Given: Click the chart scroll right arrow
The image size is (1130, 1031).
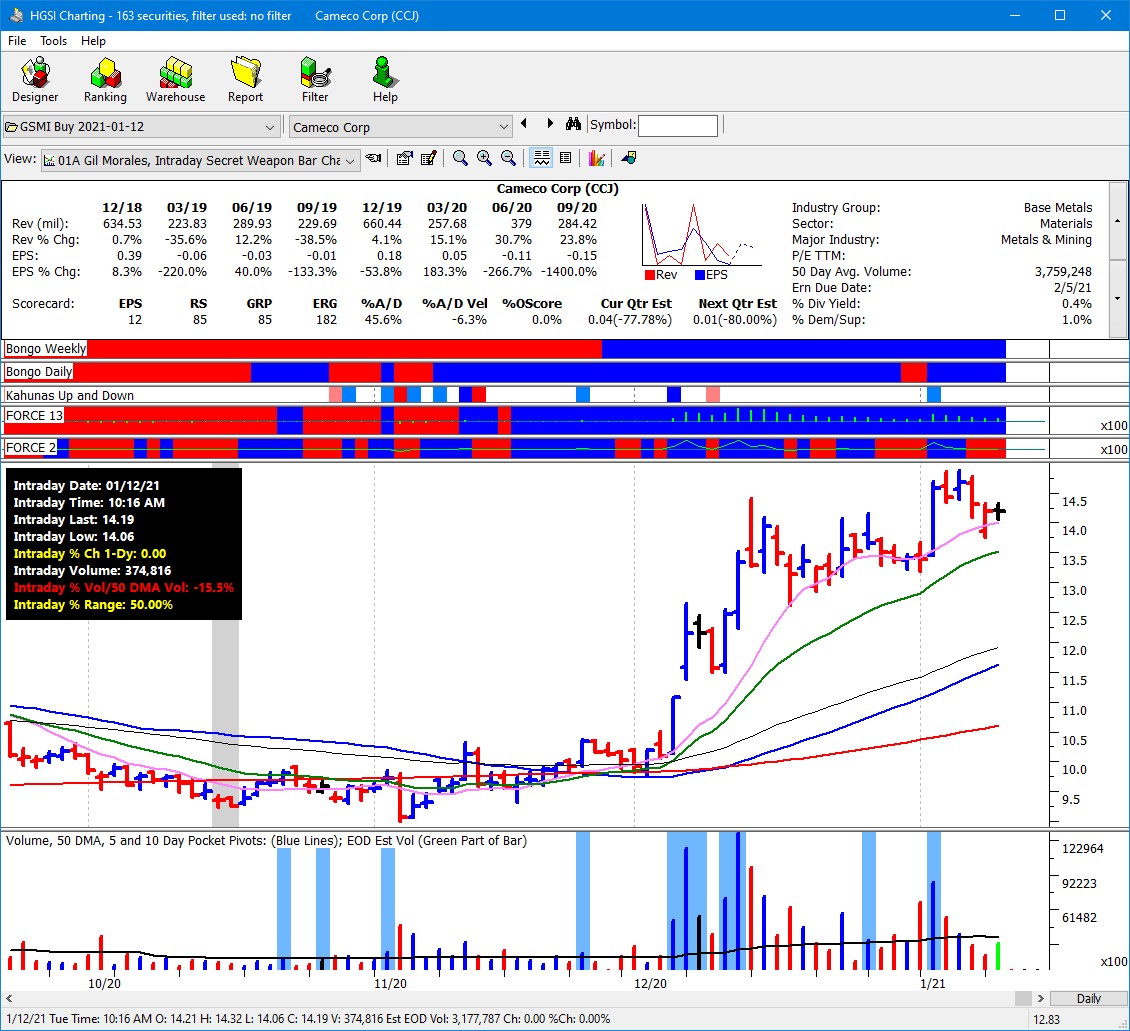Looking at the screenshot, I should [1041, 999].
